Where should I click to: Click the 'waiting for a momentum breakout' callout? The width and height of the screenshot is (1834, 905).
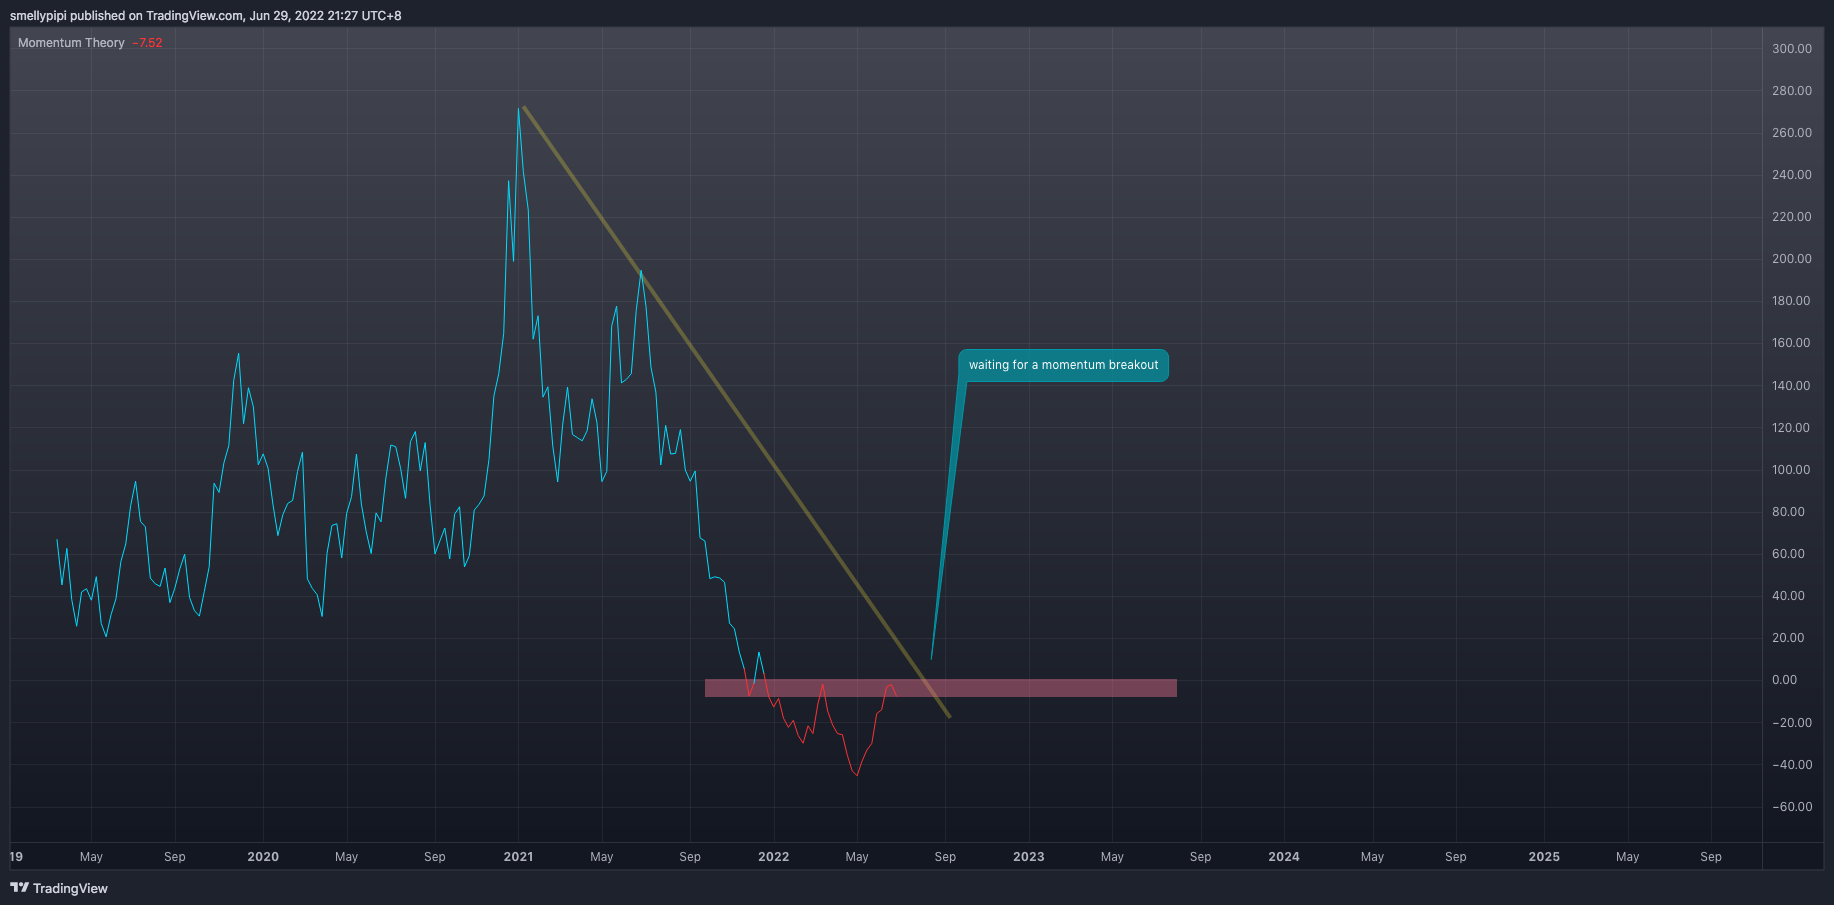(1063, 365)
